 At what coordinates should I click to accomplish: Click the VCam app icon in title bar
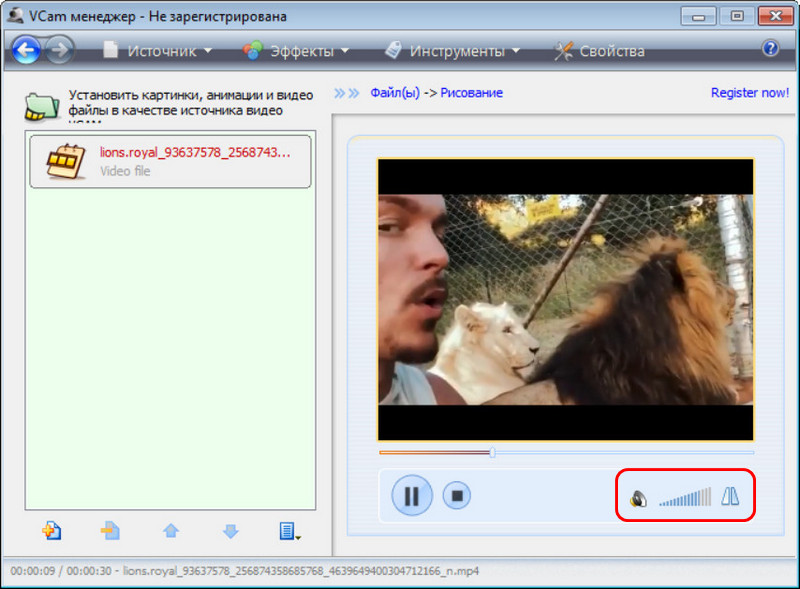14,15
